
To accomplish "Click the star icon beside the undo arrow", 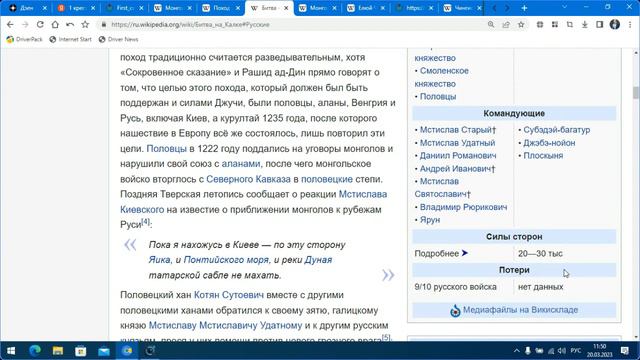I will point(85,24).
